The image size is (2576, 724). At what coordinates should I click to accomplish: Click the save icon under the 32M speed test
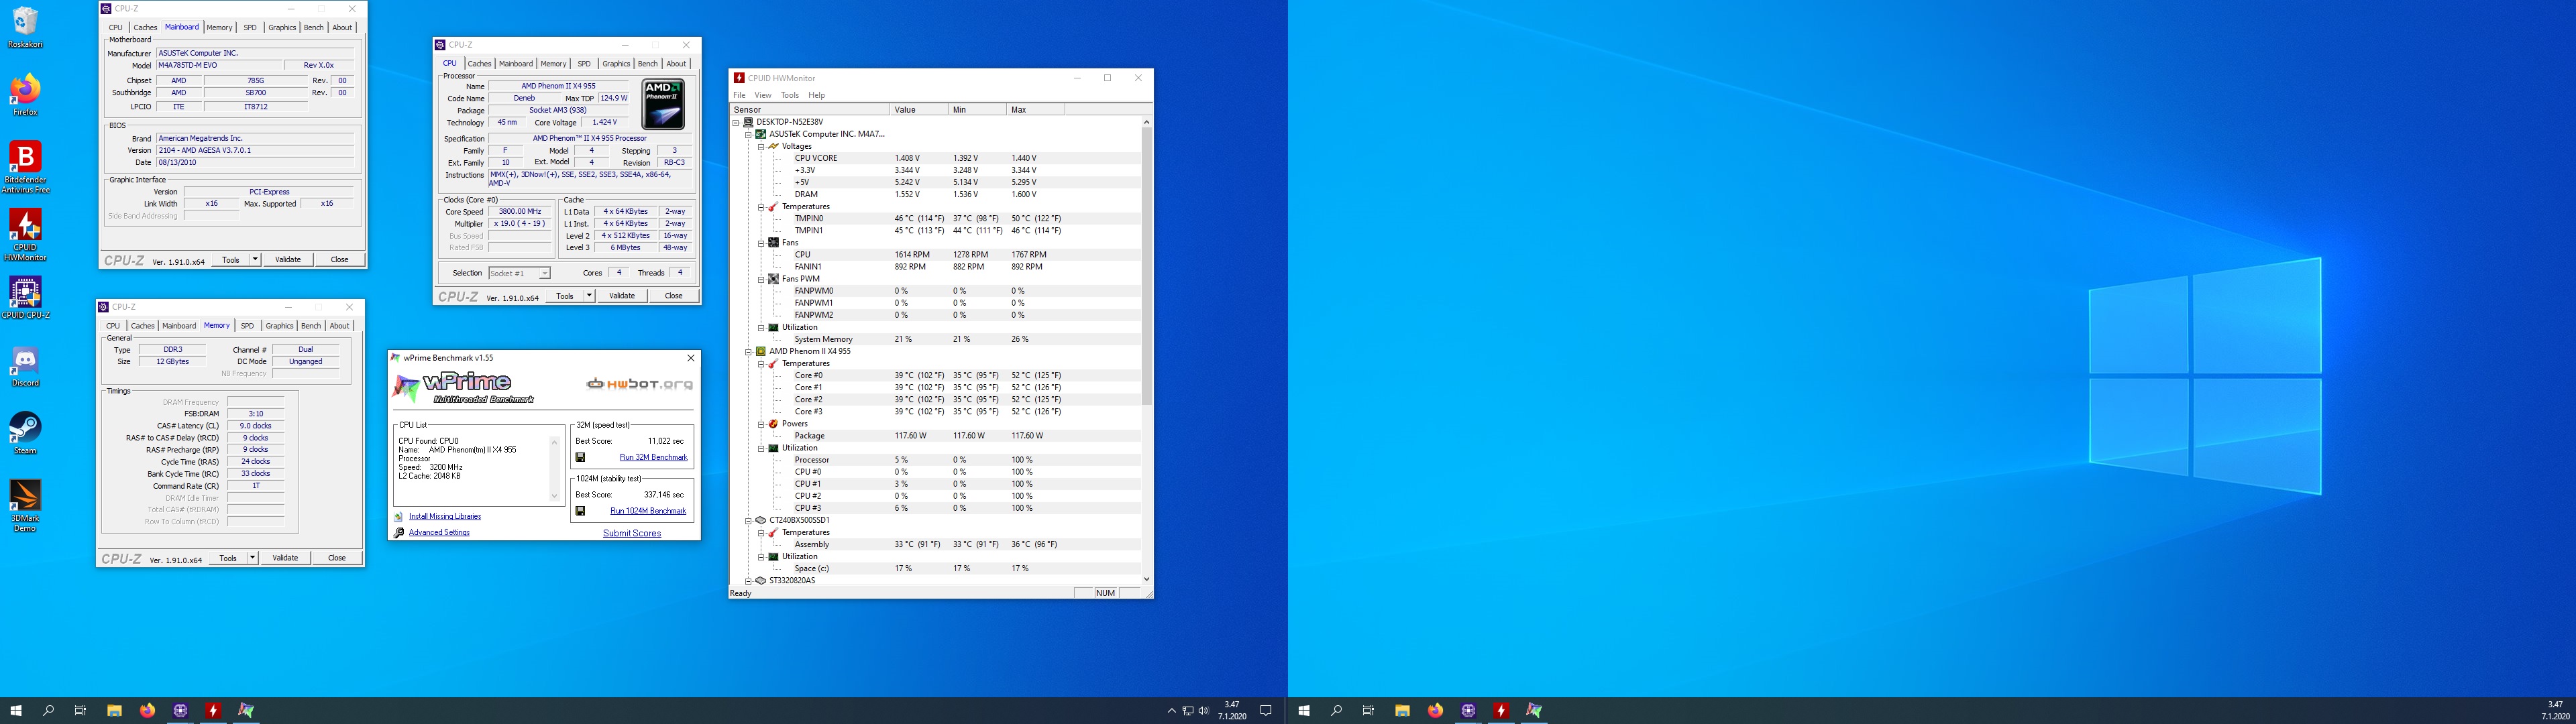580,457
